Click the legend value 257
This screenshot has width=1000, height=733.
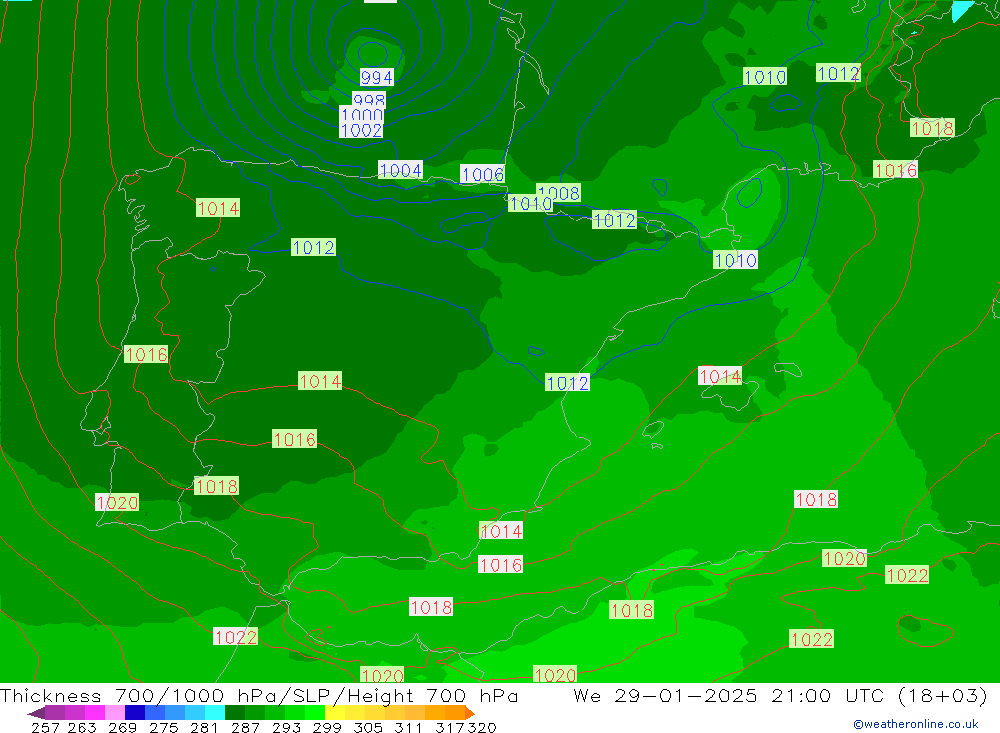click(45, 727)
